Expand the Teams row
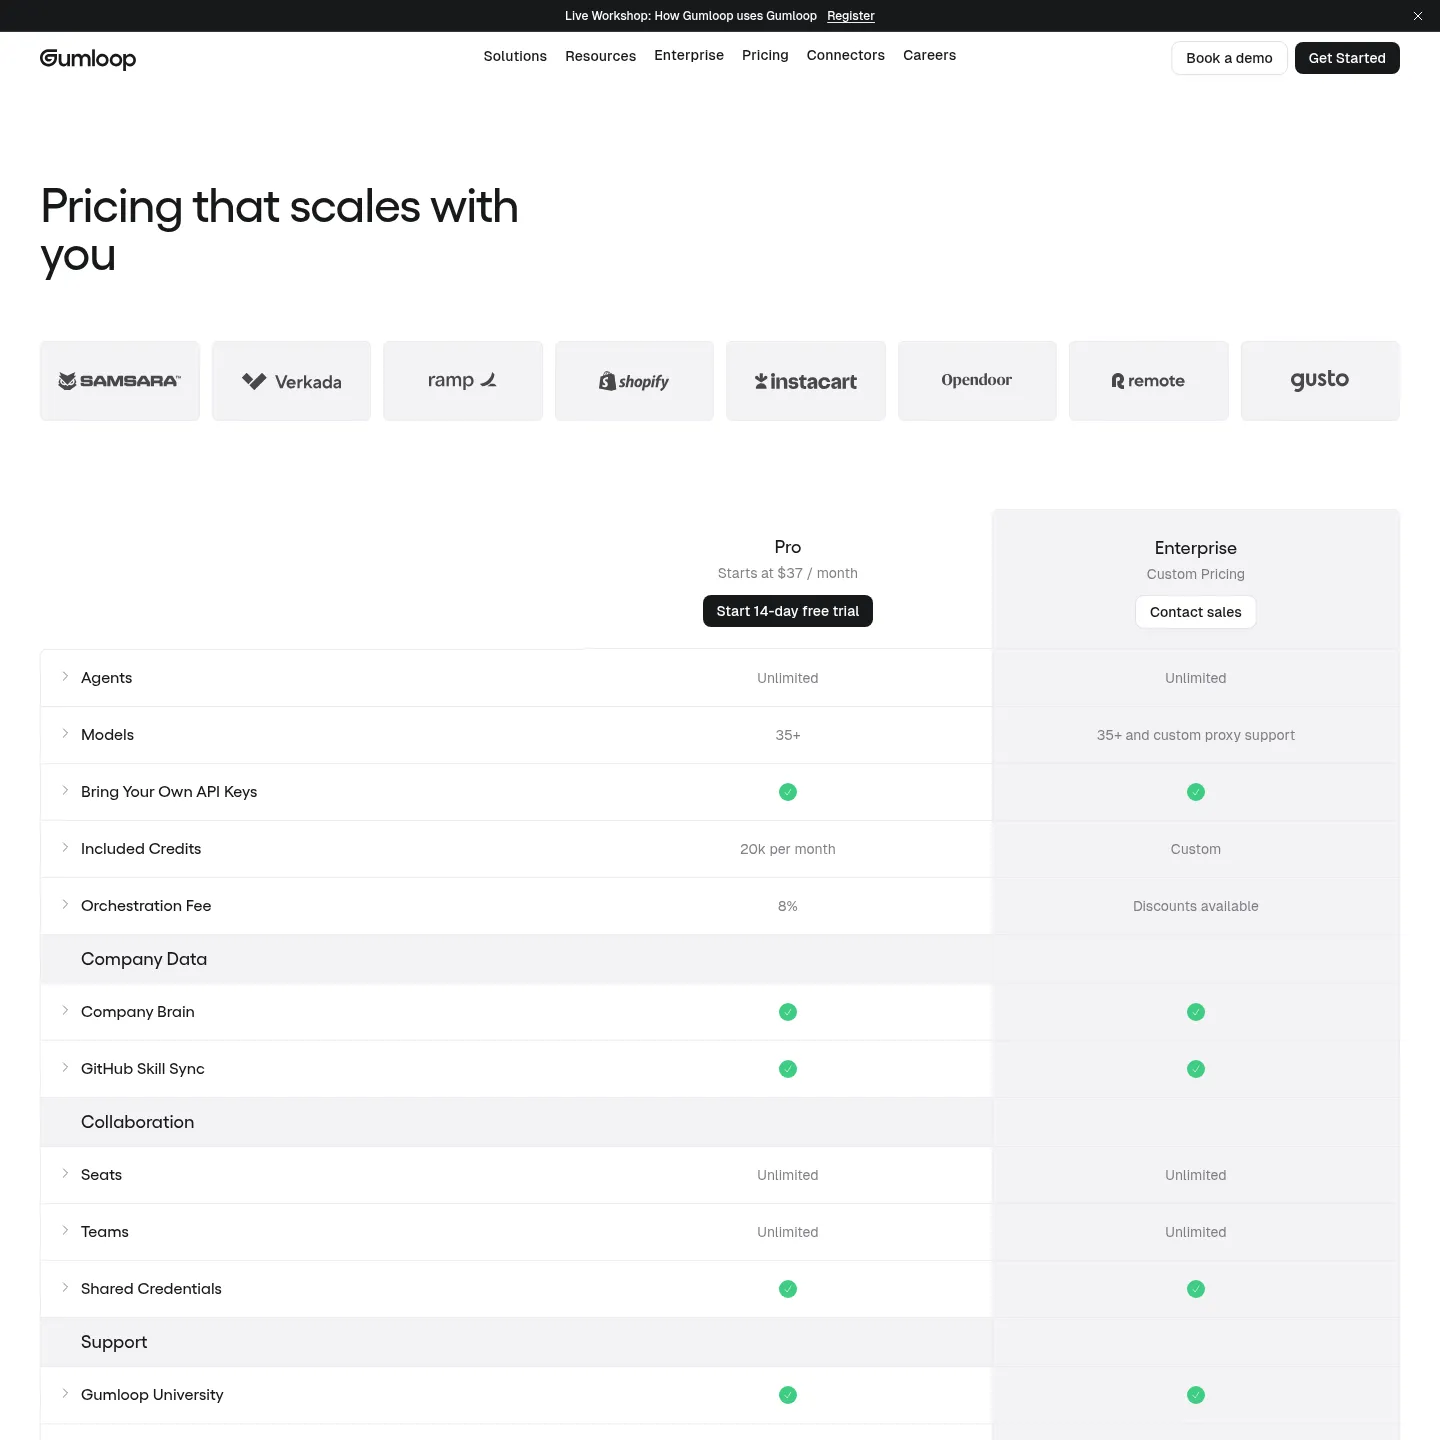This screenshot has height=1440, width=1440. 65,1231
